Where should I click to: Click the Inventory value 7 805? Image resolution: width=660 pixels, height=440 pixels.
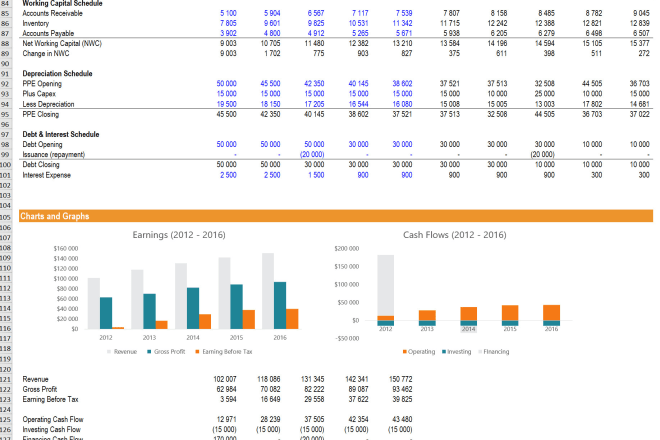(x=228, y=24)
